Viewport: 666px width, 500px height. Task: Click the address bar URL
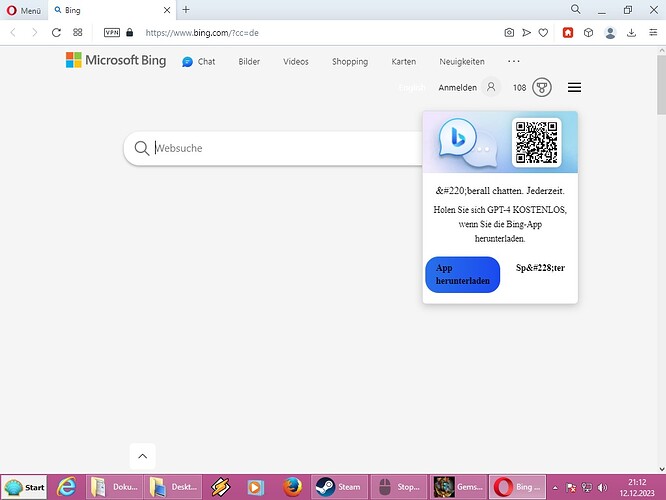(x=202, y=33)
